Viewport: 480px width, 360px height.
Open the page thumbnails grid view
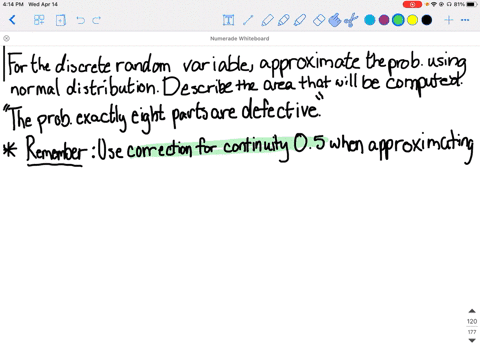point(39,20)
